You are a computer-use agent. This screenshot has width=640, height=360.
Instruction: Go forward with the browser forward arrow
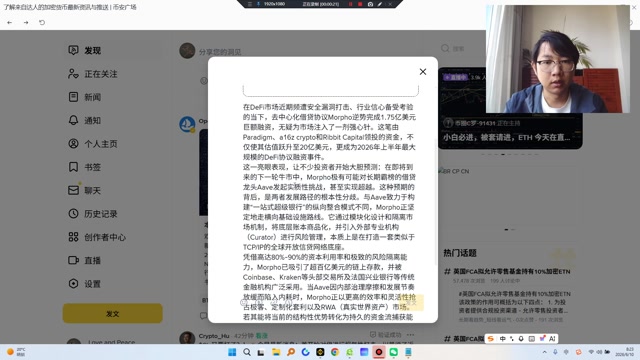(x=26, y=22)
